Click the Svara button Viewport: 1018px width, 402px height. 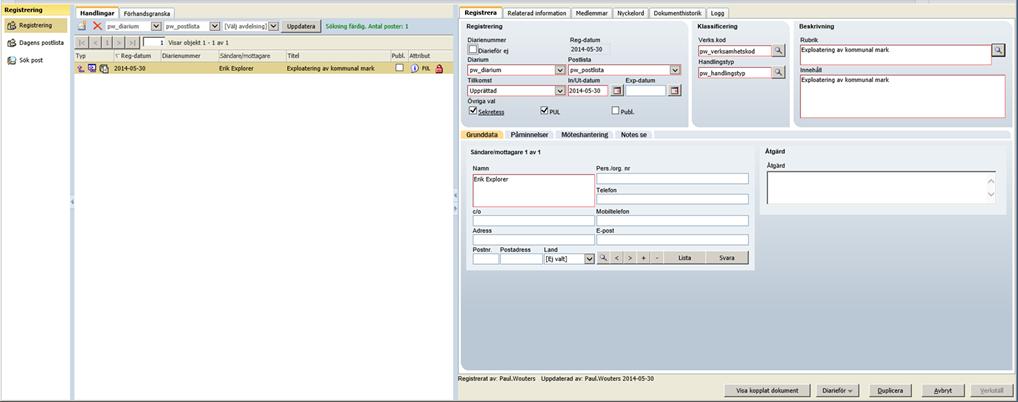click(726, 258)
